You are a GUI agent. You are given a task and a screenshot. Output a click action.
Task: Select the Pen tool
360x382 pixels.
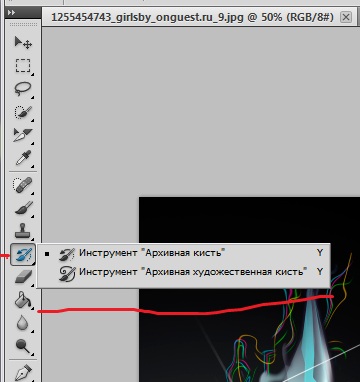tap(23, 373)
